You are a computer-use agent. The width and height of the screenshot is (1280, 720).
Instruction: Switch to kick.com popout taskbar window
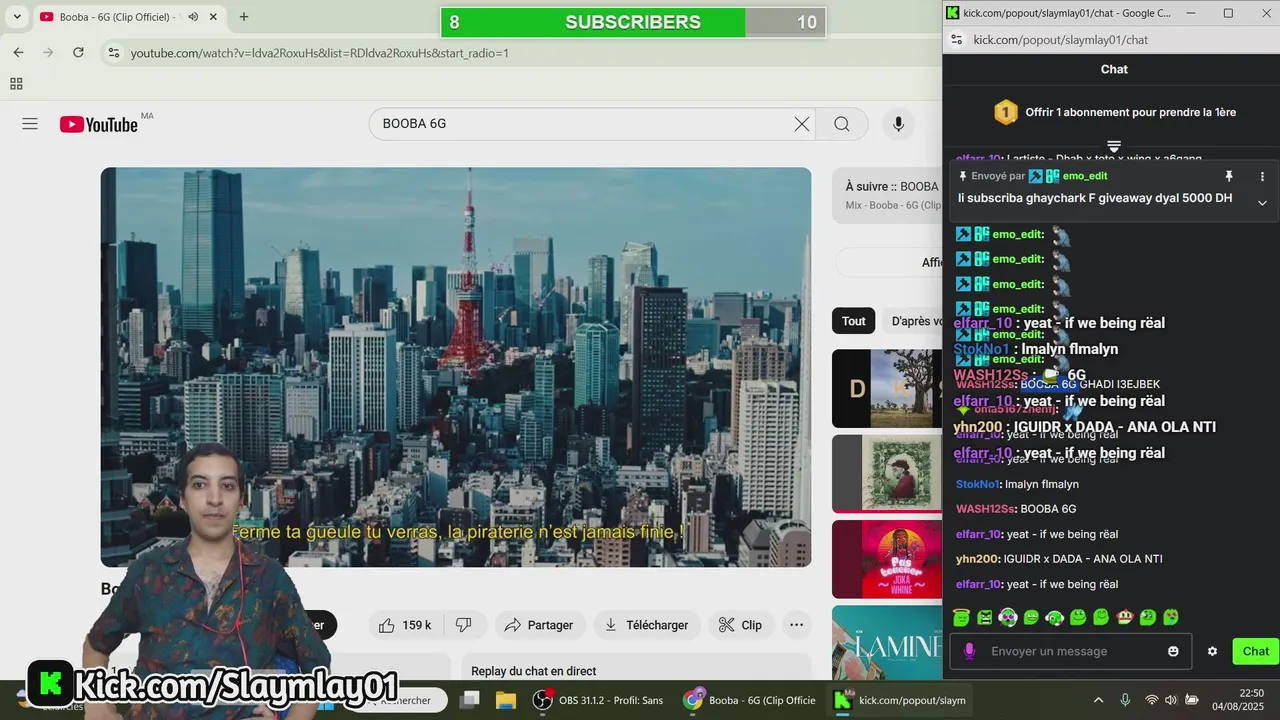pyautogui.click(x=902, y=700)
